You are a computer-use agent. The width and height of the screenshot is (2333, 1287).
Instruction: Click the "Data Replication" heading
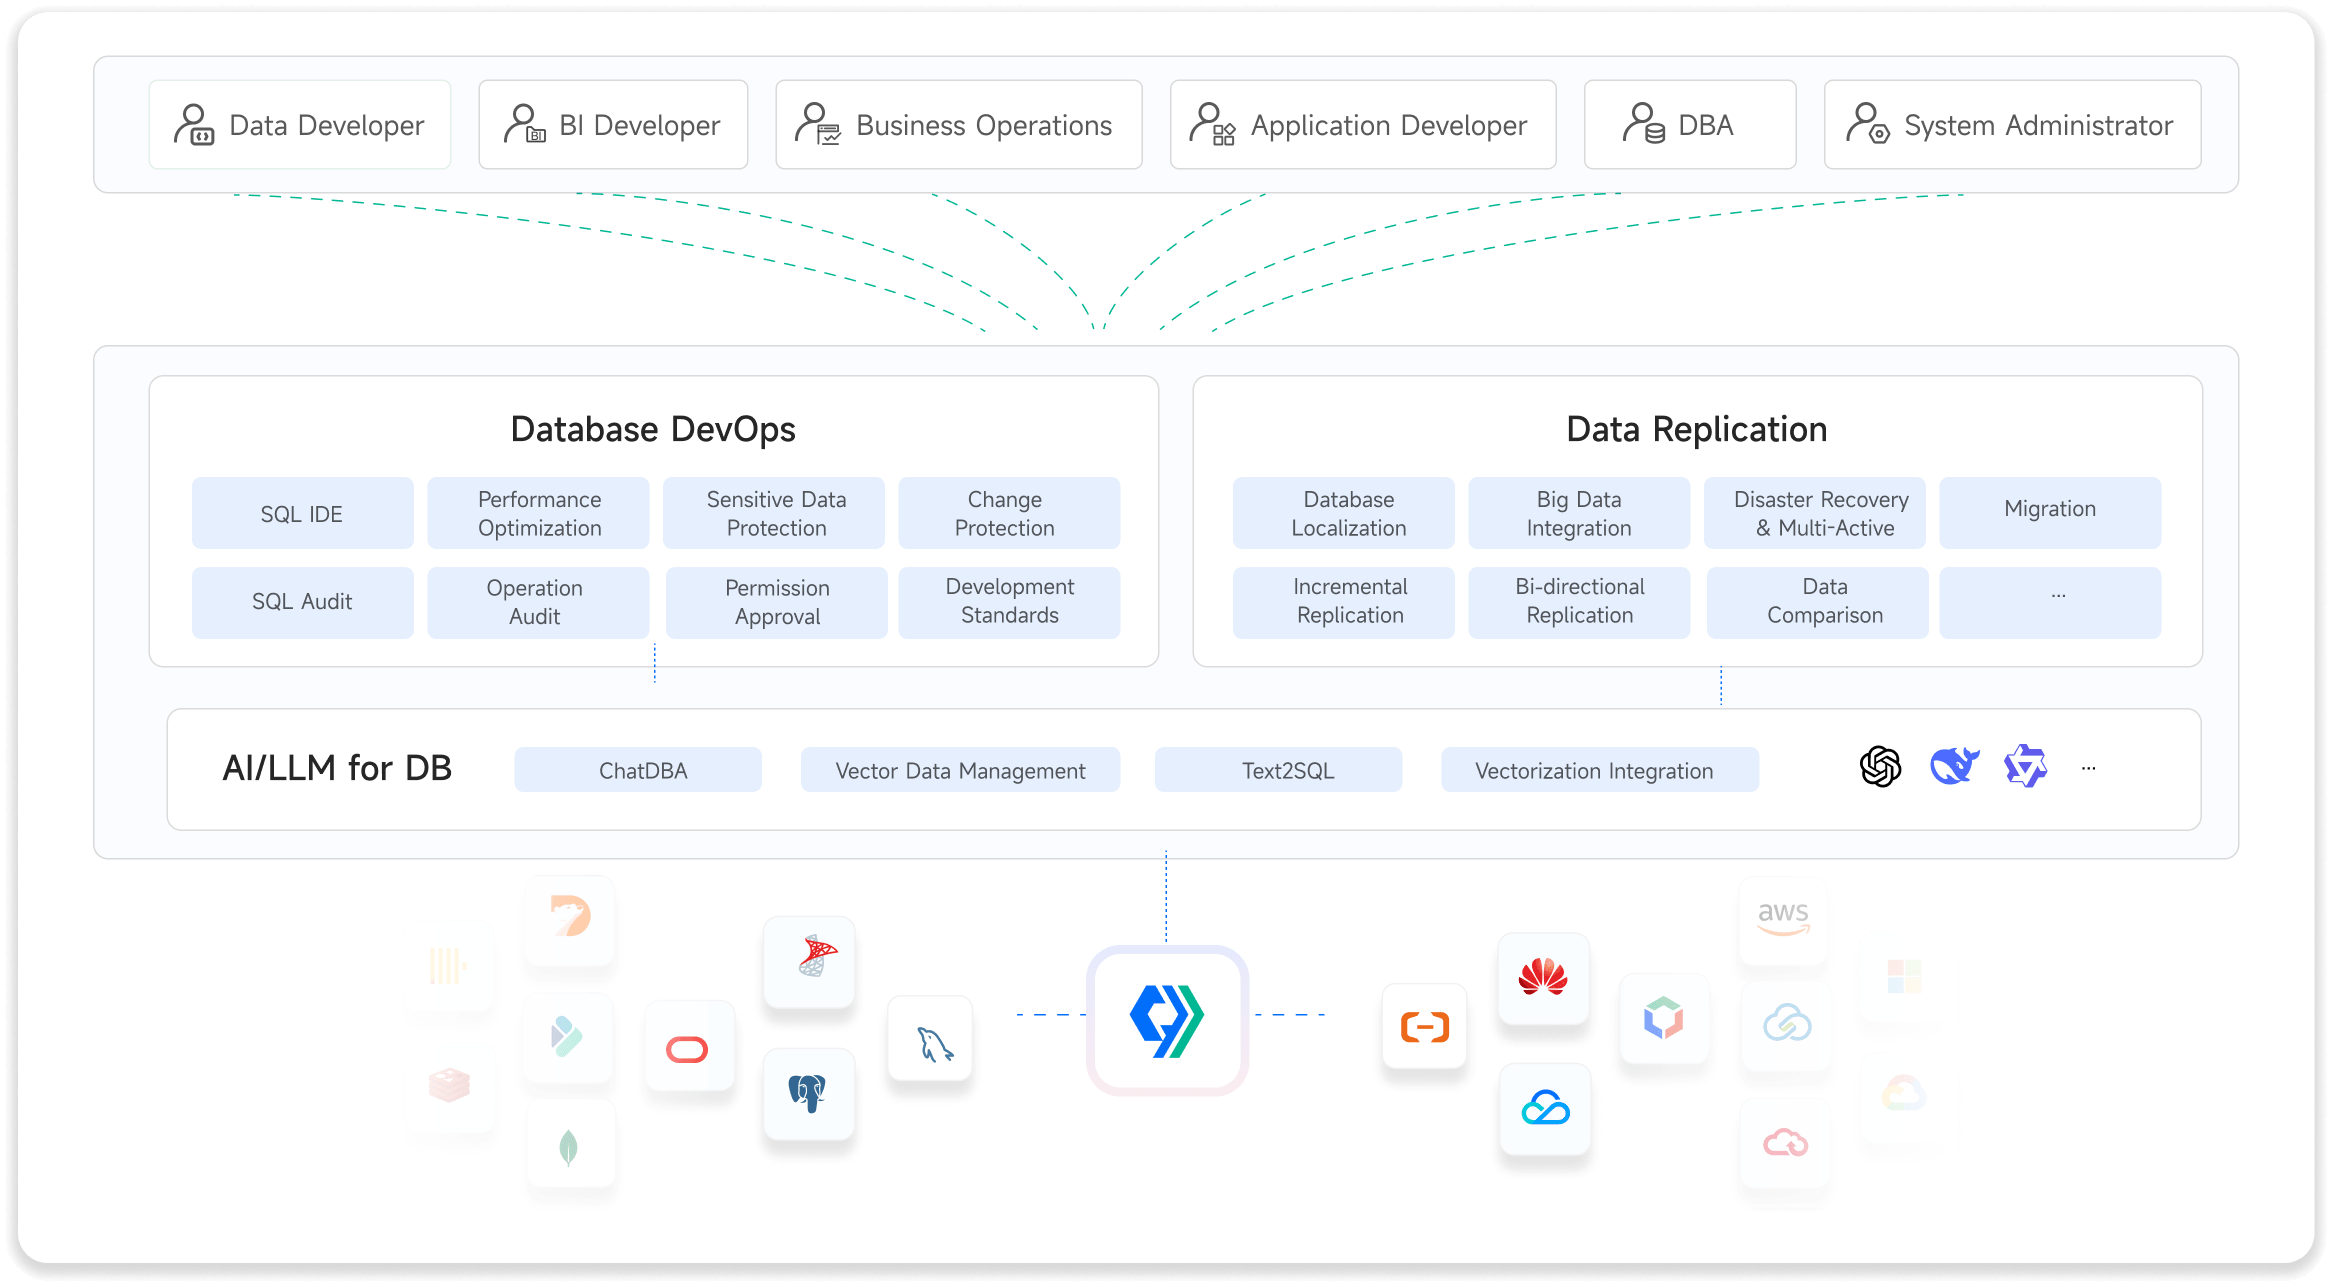[x=1696, y=429]
